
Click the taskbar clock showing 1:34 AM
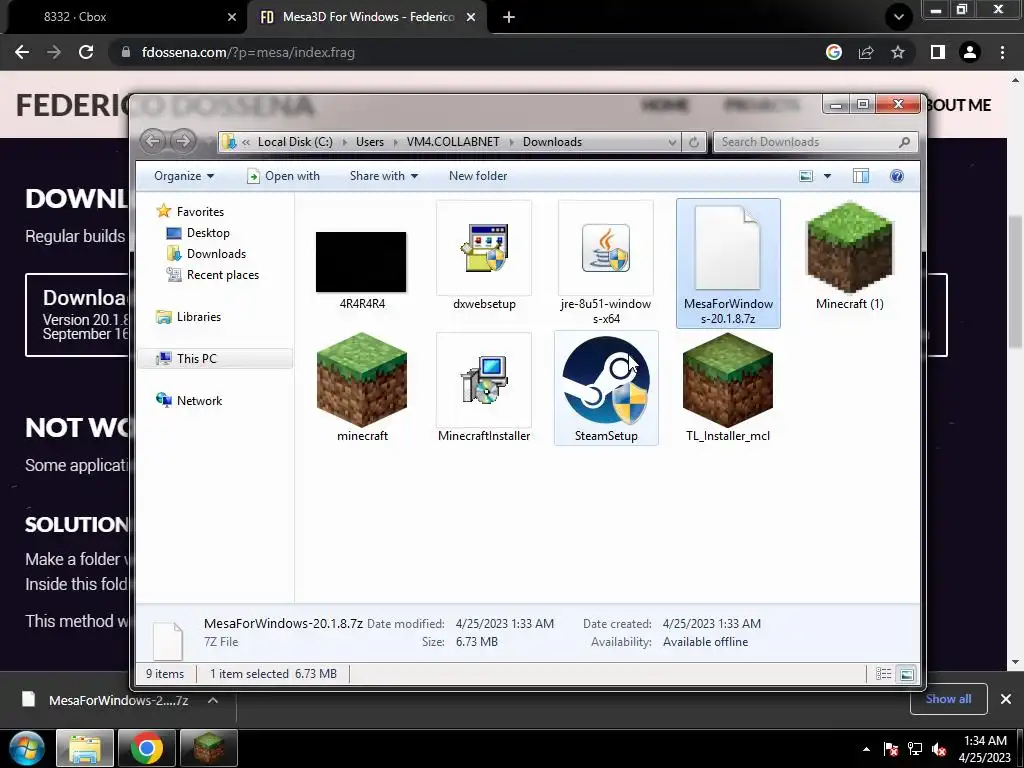point(985,749)
